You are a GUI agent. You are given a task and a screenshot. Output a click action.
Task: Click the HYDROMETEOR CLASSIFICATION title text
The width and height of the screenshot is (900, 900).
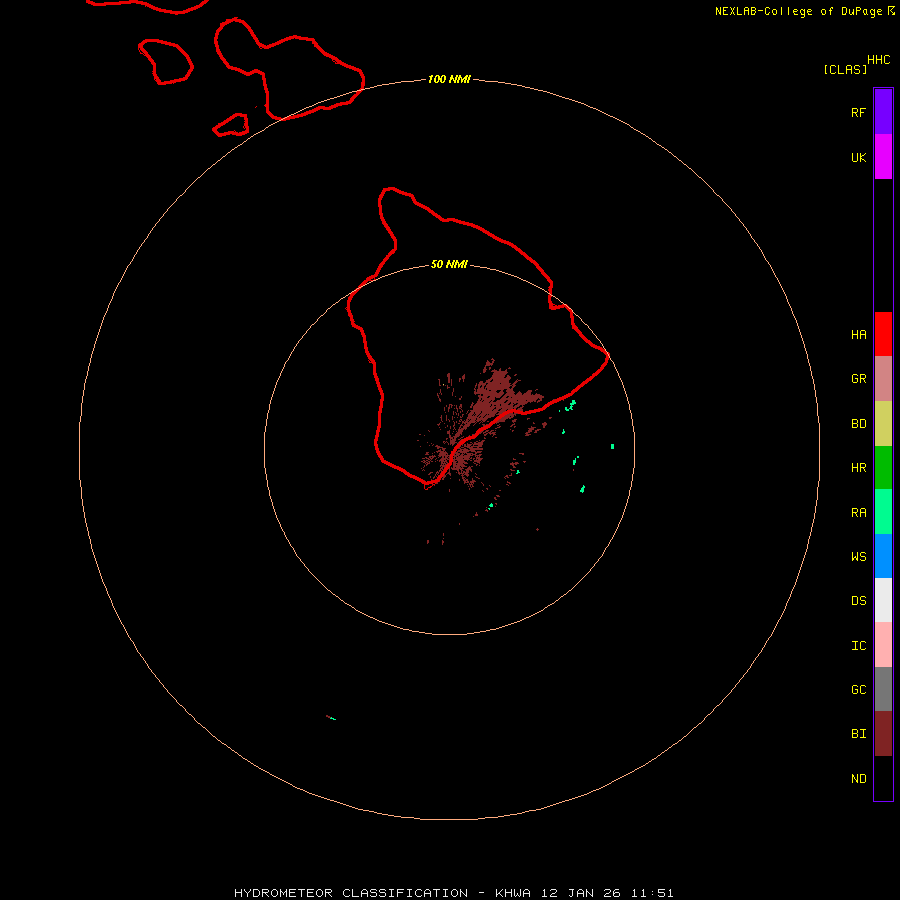point(351,893)
